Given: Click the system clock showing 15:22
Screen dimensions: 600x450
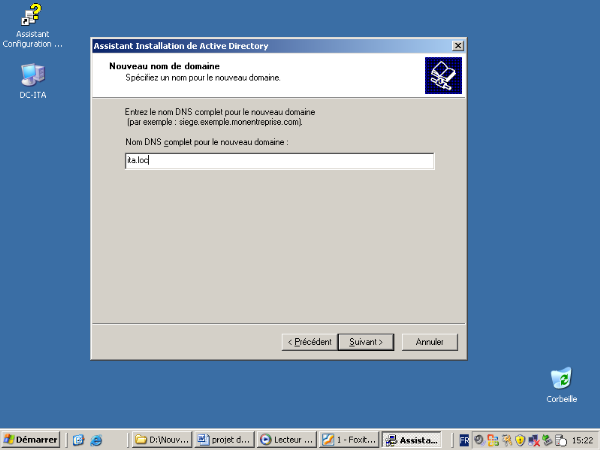Looking at the screenshot, I should pyautogui.click(x=582, y=440).
